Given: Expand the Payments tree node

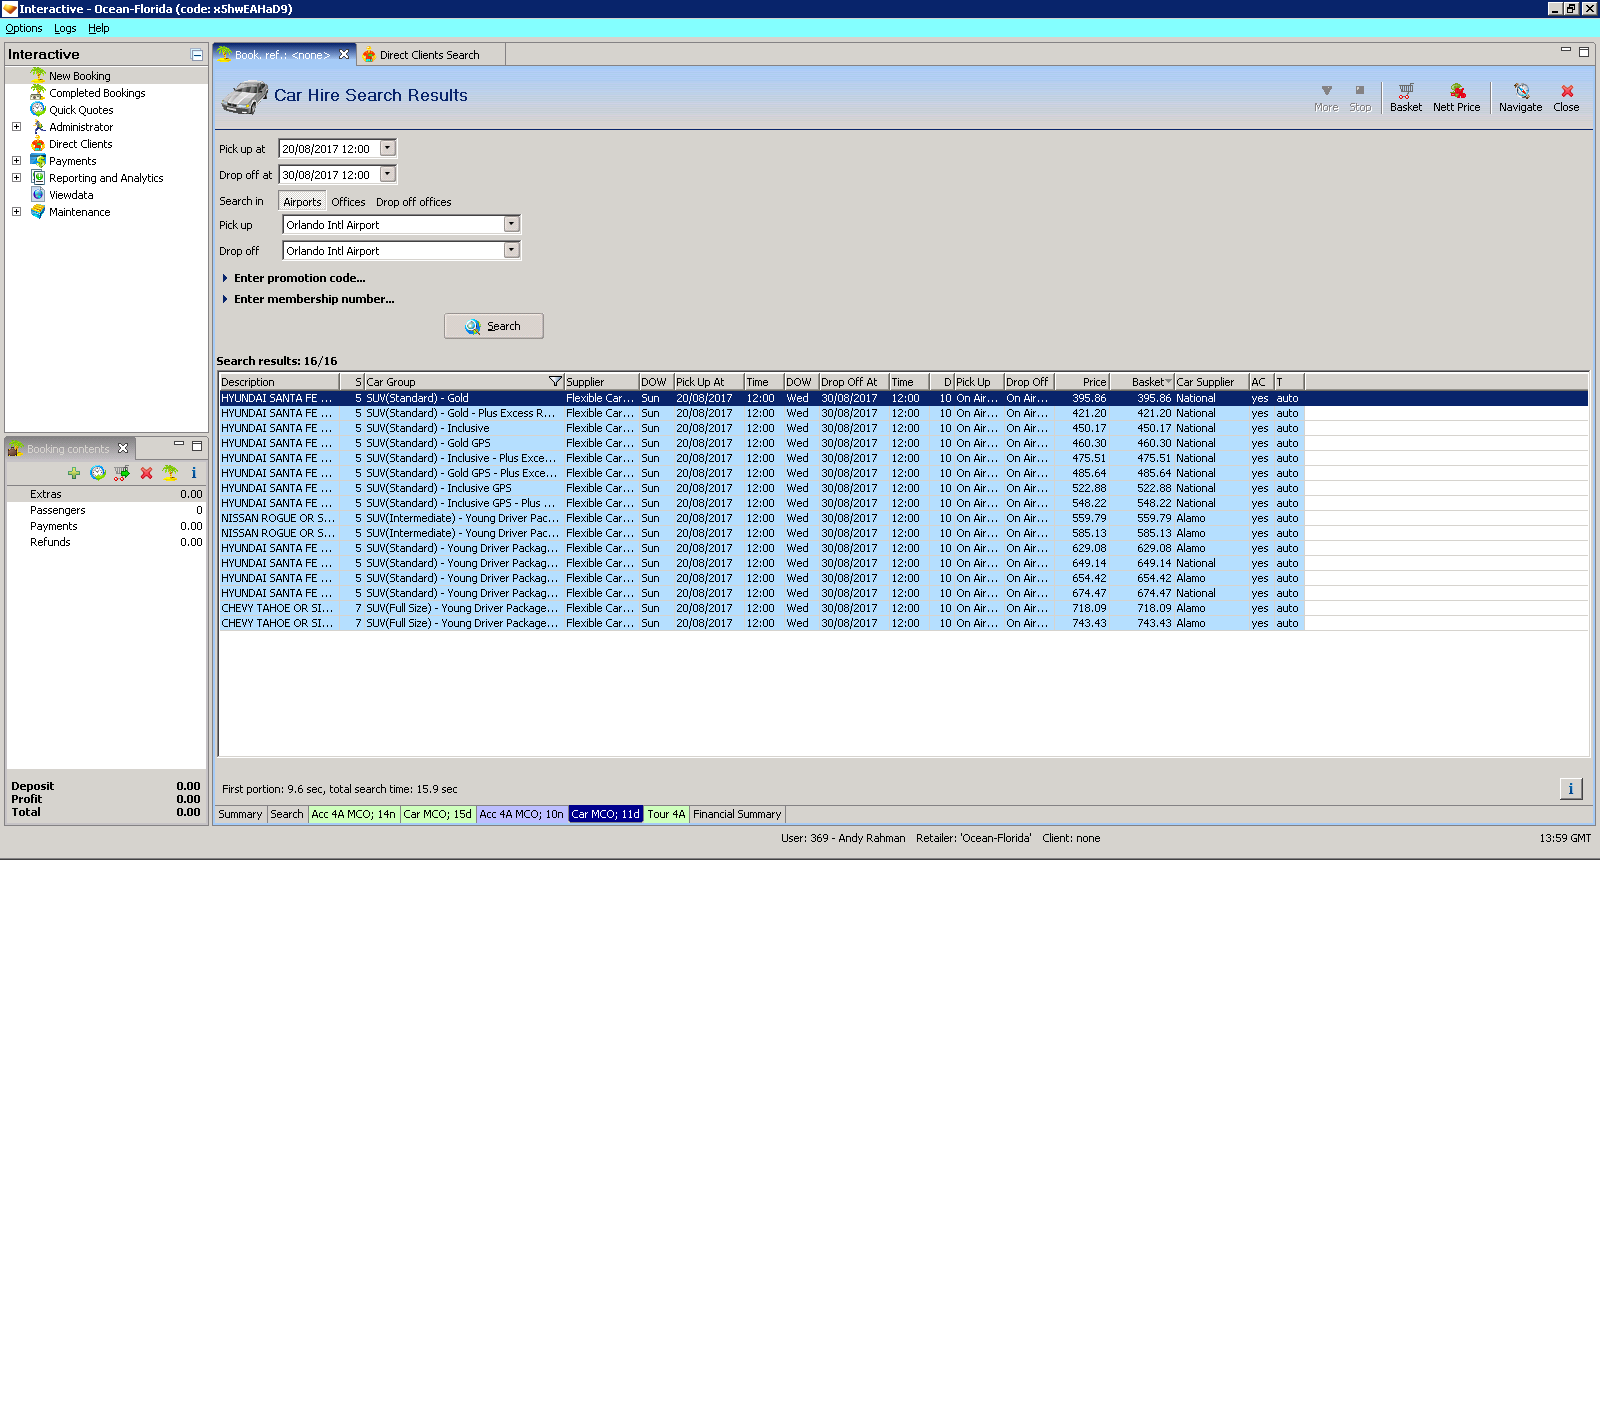Looking at the screenshot, I should click(x=16, y=161).
